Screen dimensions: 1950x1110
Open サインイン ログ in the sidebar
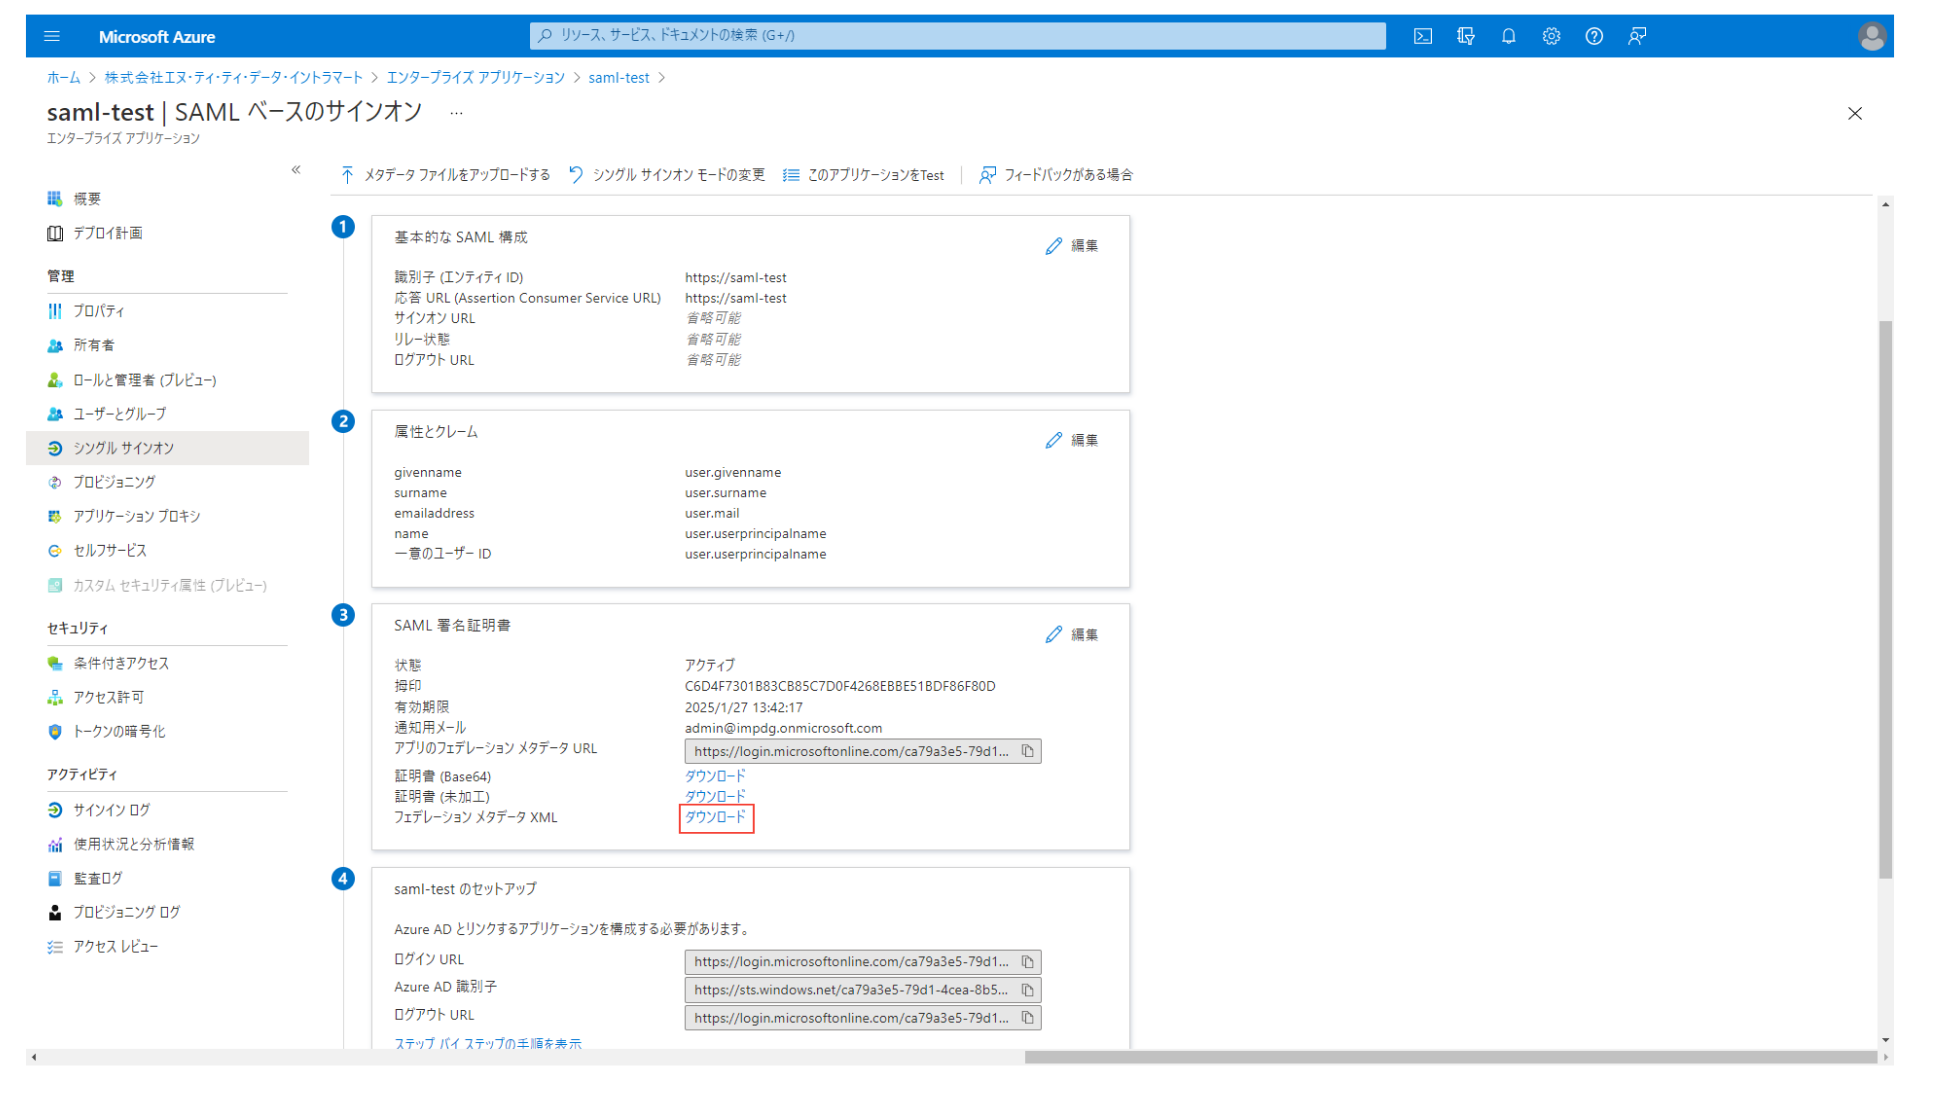click(110, 809)
